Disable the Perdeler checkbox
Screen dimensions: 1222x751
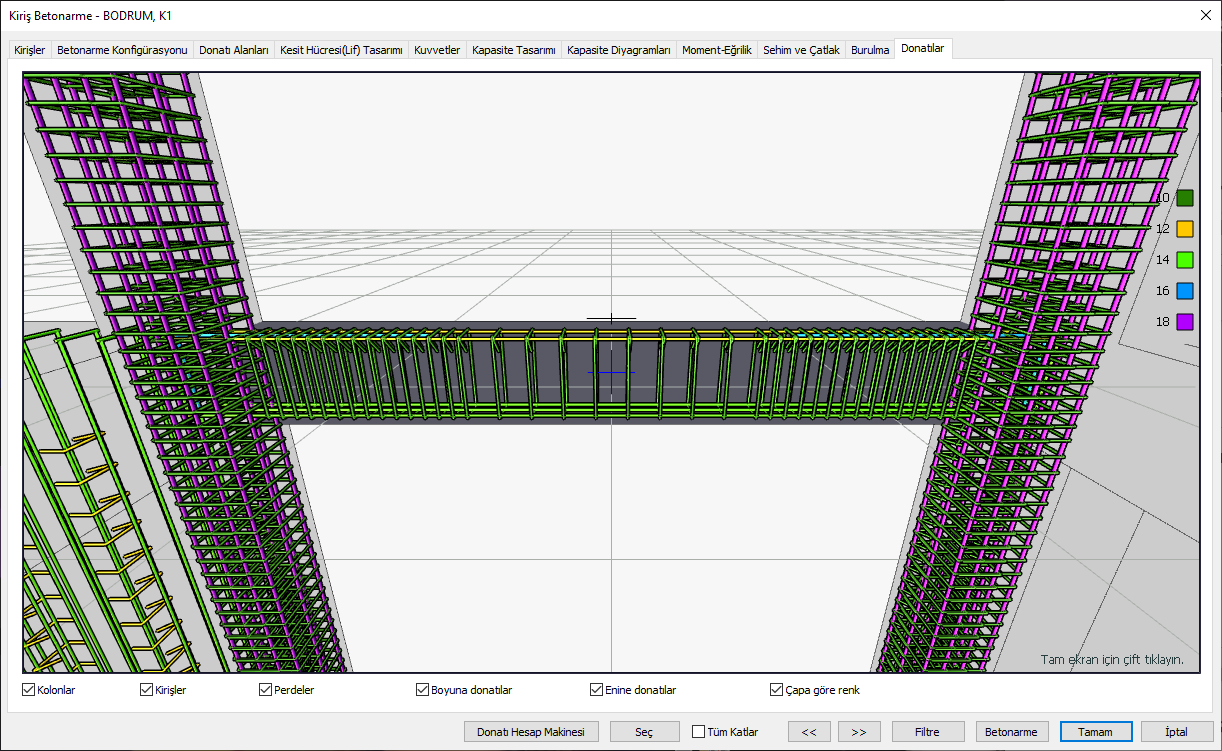point(265,690)
